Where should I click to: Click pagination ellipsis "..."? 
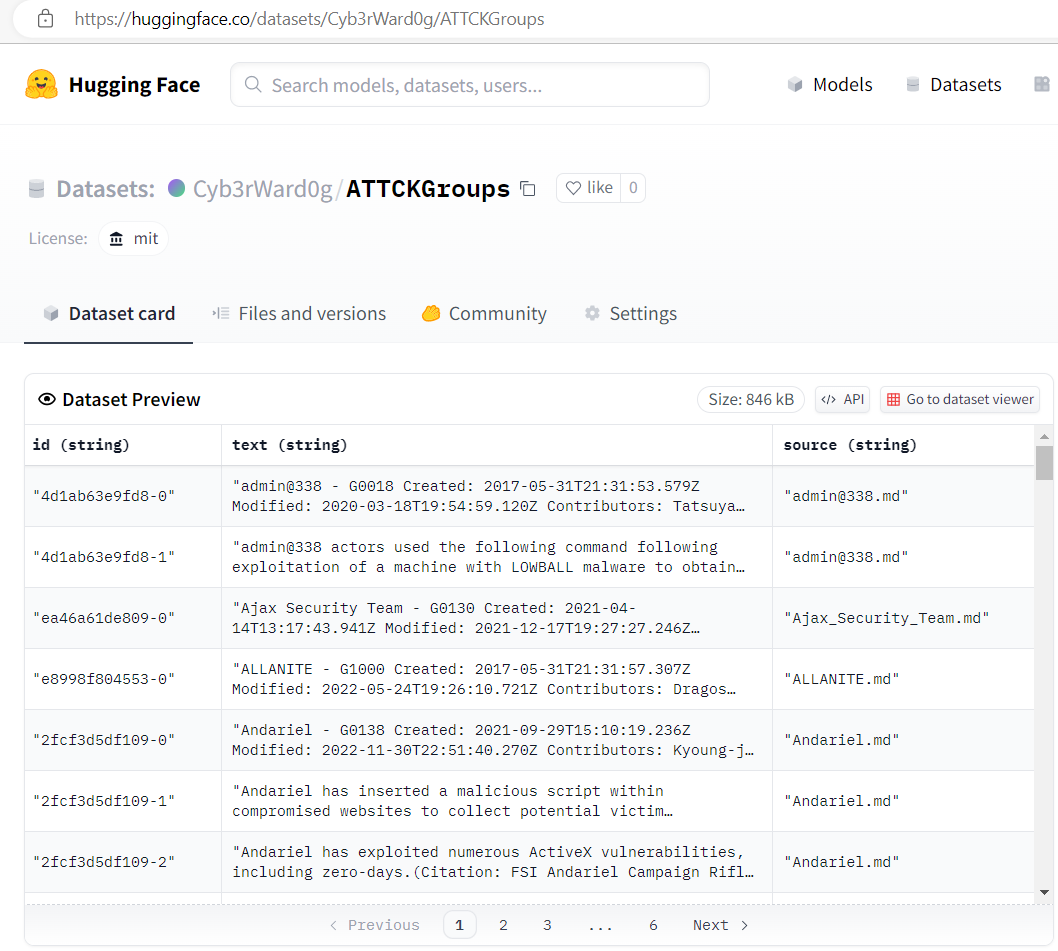tap(600, 925)
